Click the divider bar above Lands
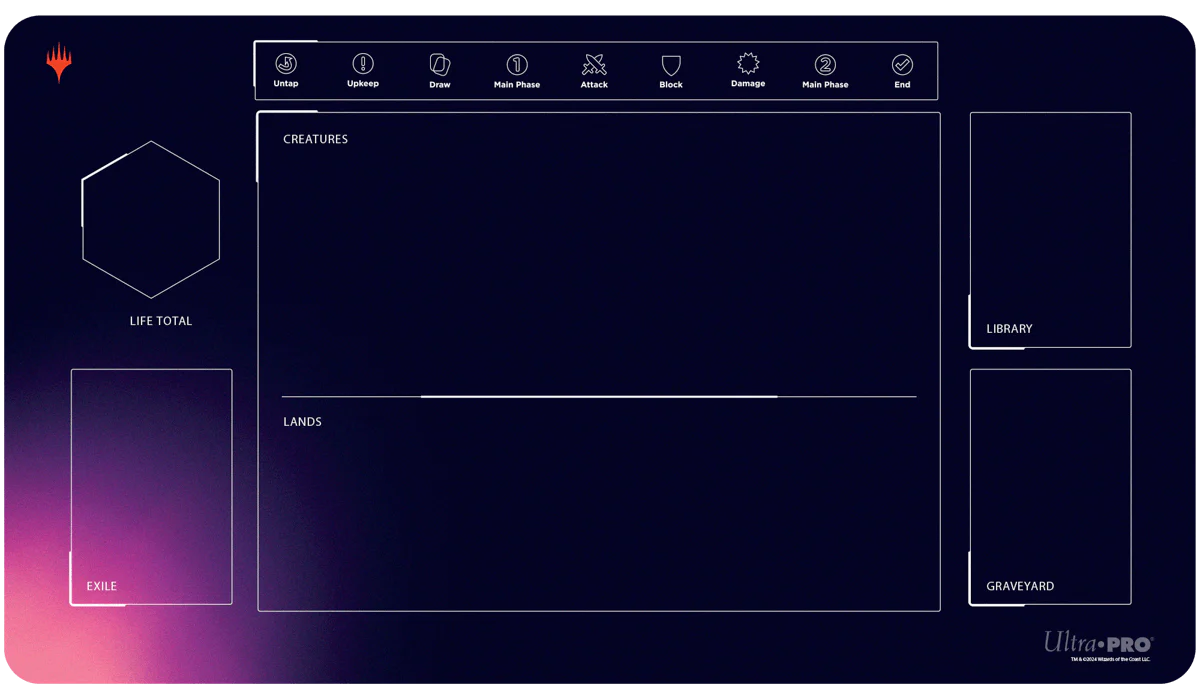This screenshot has width=1200, height=700. point(598,397)
